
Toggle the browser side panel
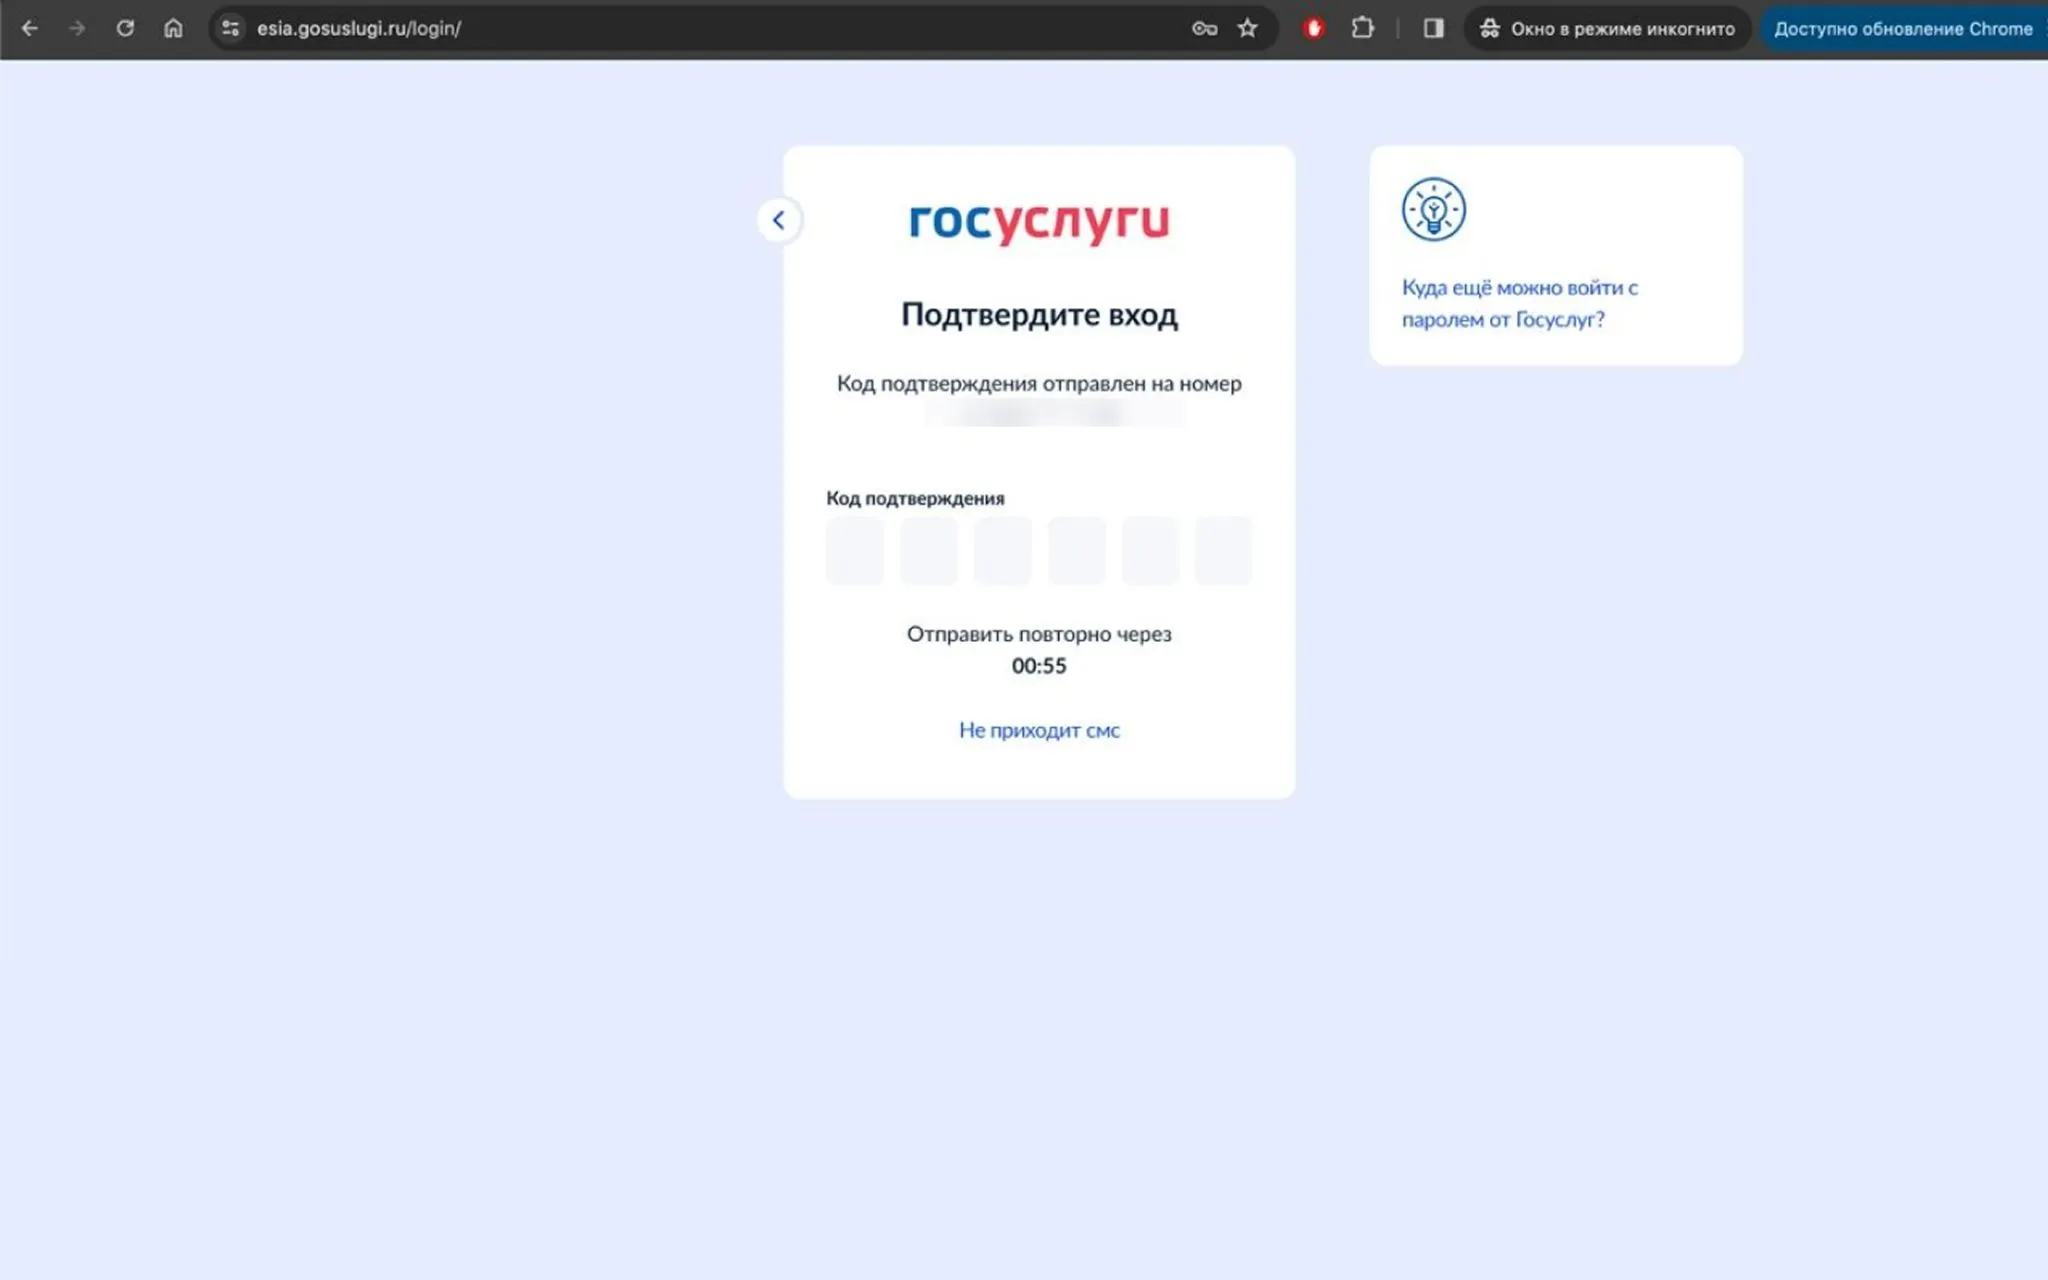1433,28
